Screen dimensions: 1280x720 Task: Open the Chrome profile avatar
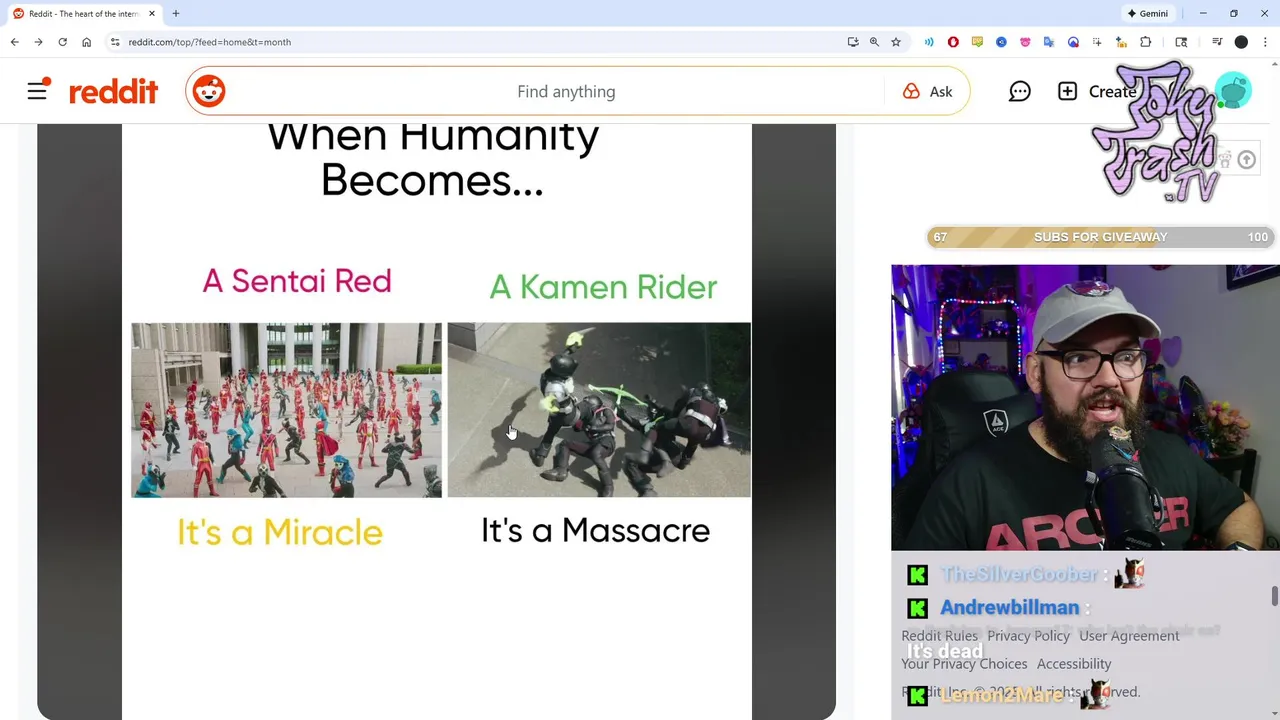coord(1241,42)
